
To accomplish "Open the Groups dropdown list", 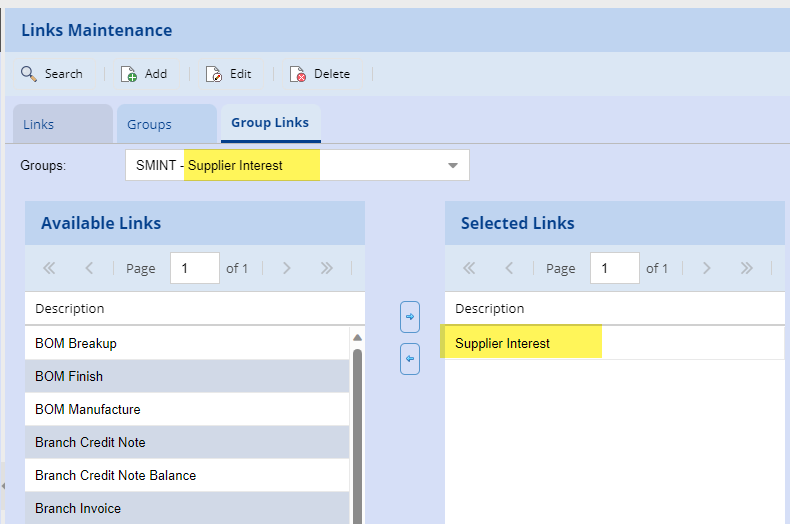I will pyautogui.click(x=452, y=165).
